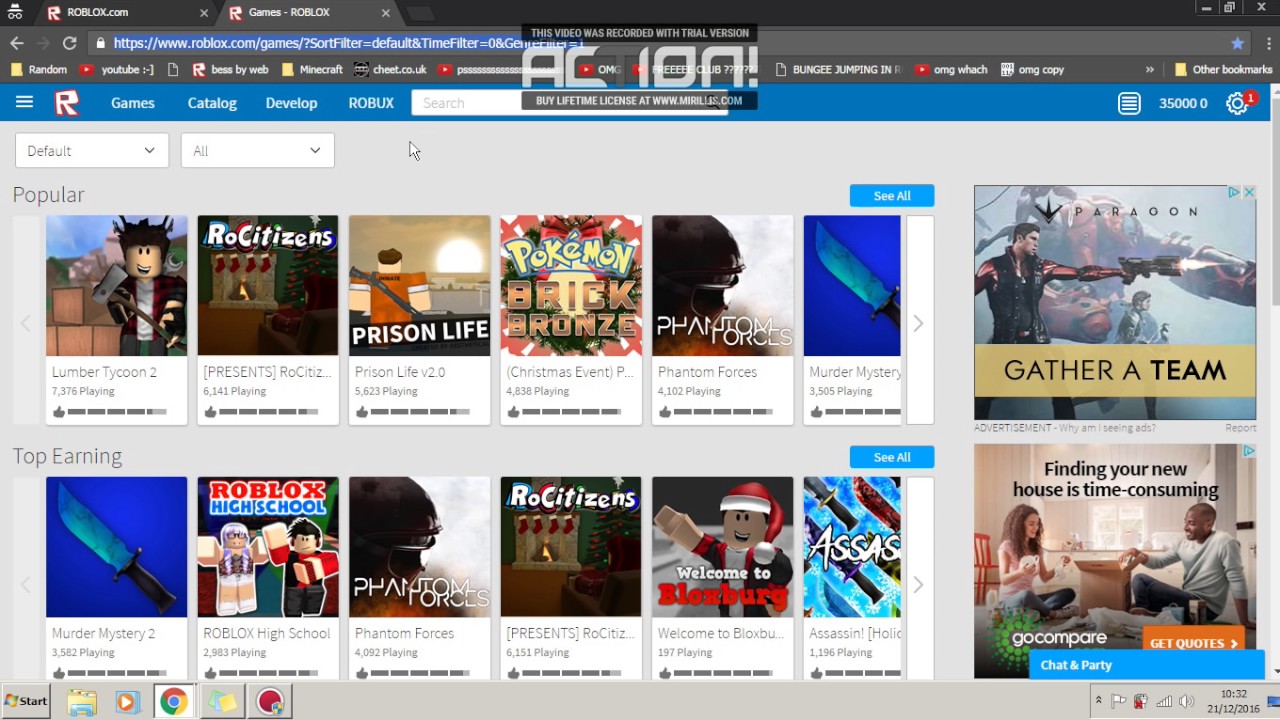Click Why am I seeing ads link
1280x720 pixels.
(x=1105, y=428)
